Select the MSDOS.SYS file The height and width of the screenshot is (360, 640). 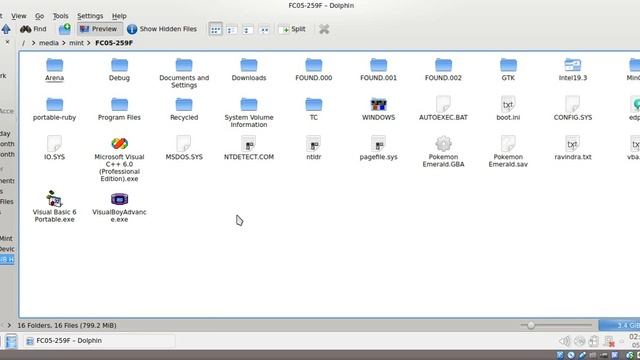click(x=184, y=149)
